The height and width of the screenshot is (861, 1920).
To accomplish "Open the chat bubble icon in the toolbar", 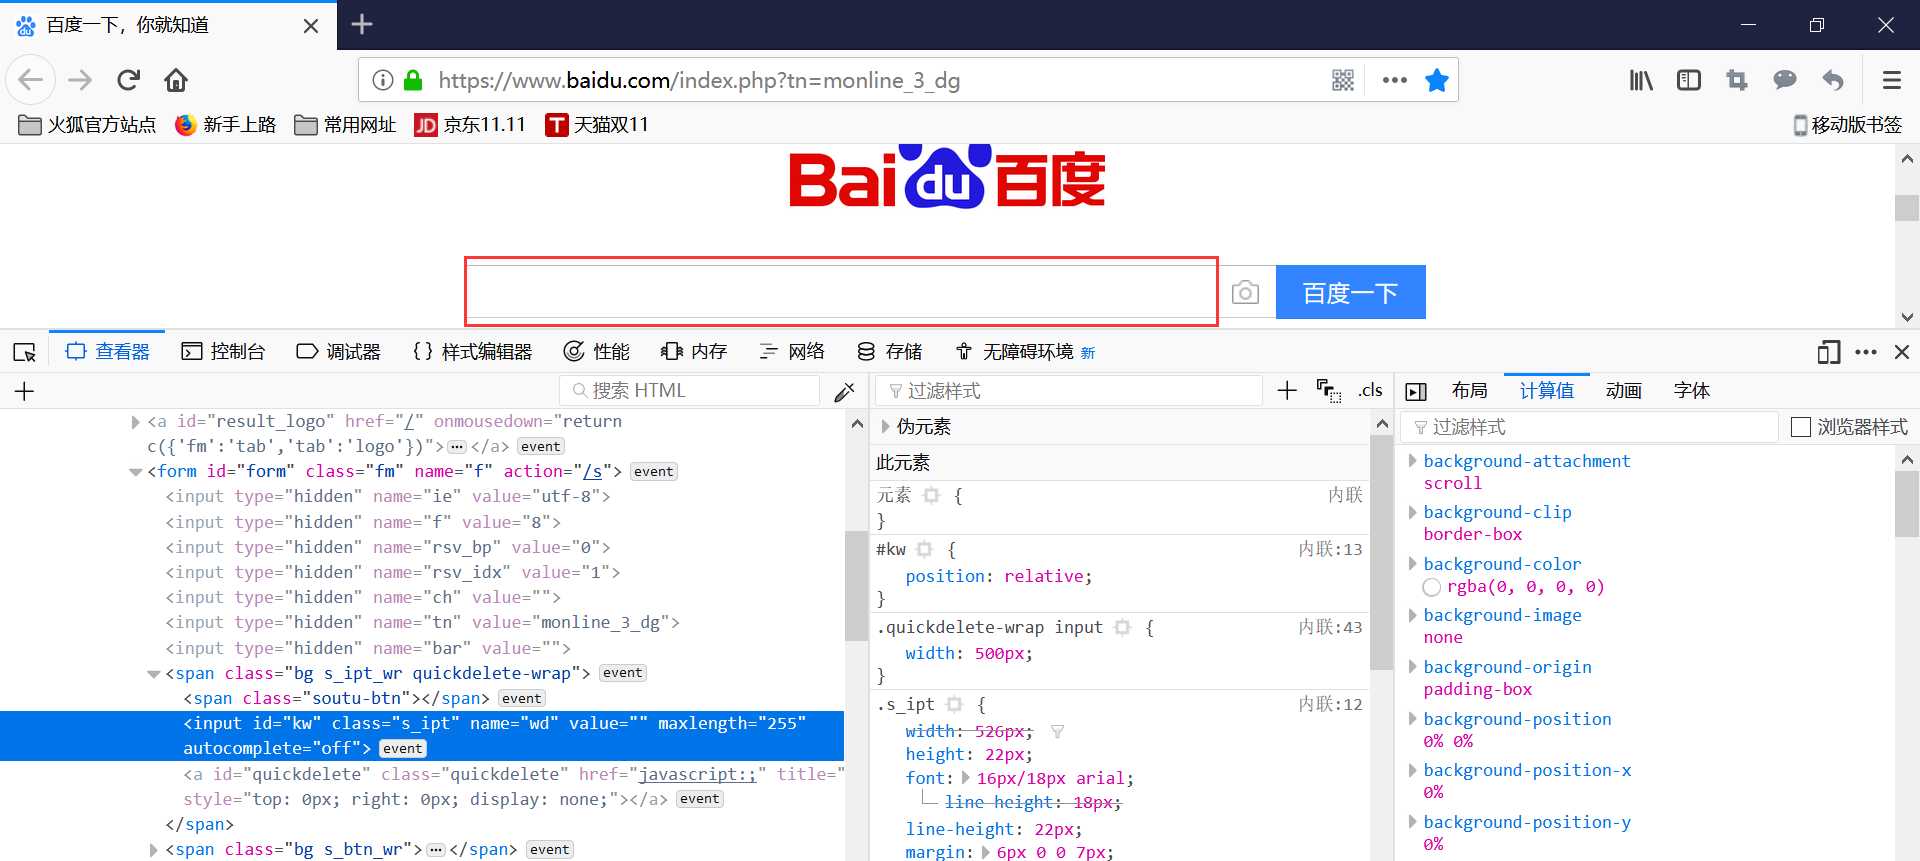I will [x=1785, y=80].
